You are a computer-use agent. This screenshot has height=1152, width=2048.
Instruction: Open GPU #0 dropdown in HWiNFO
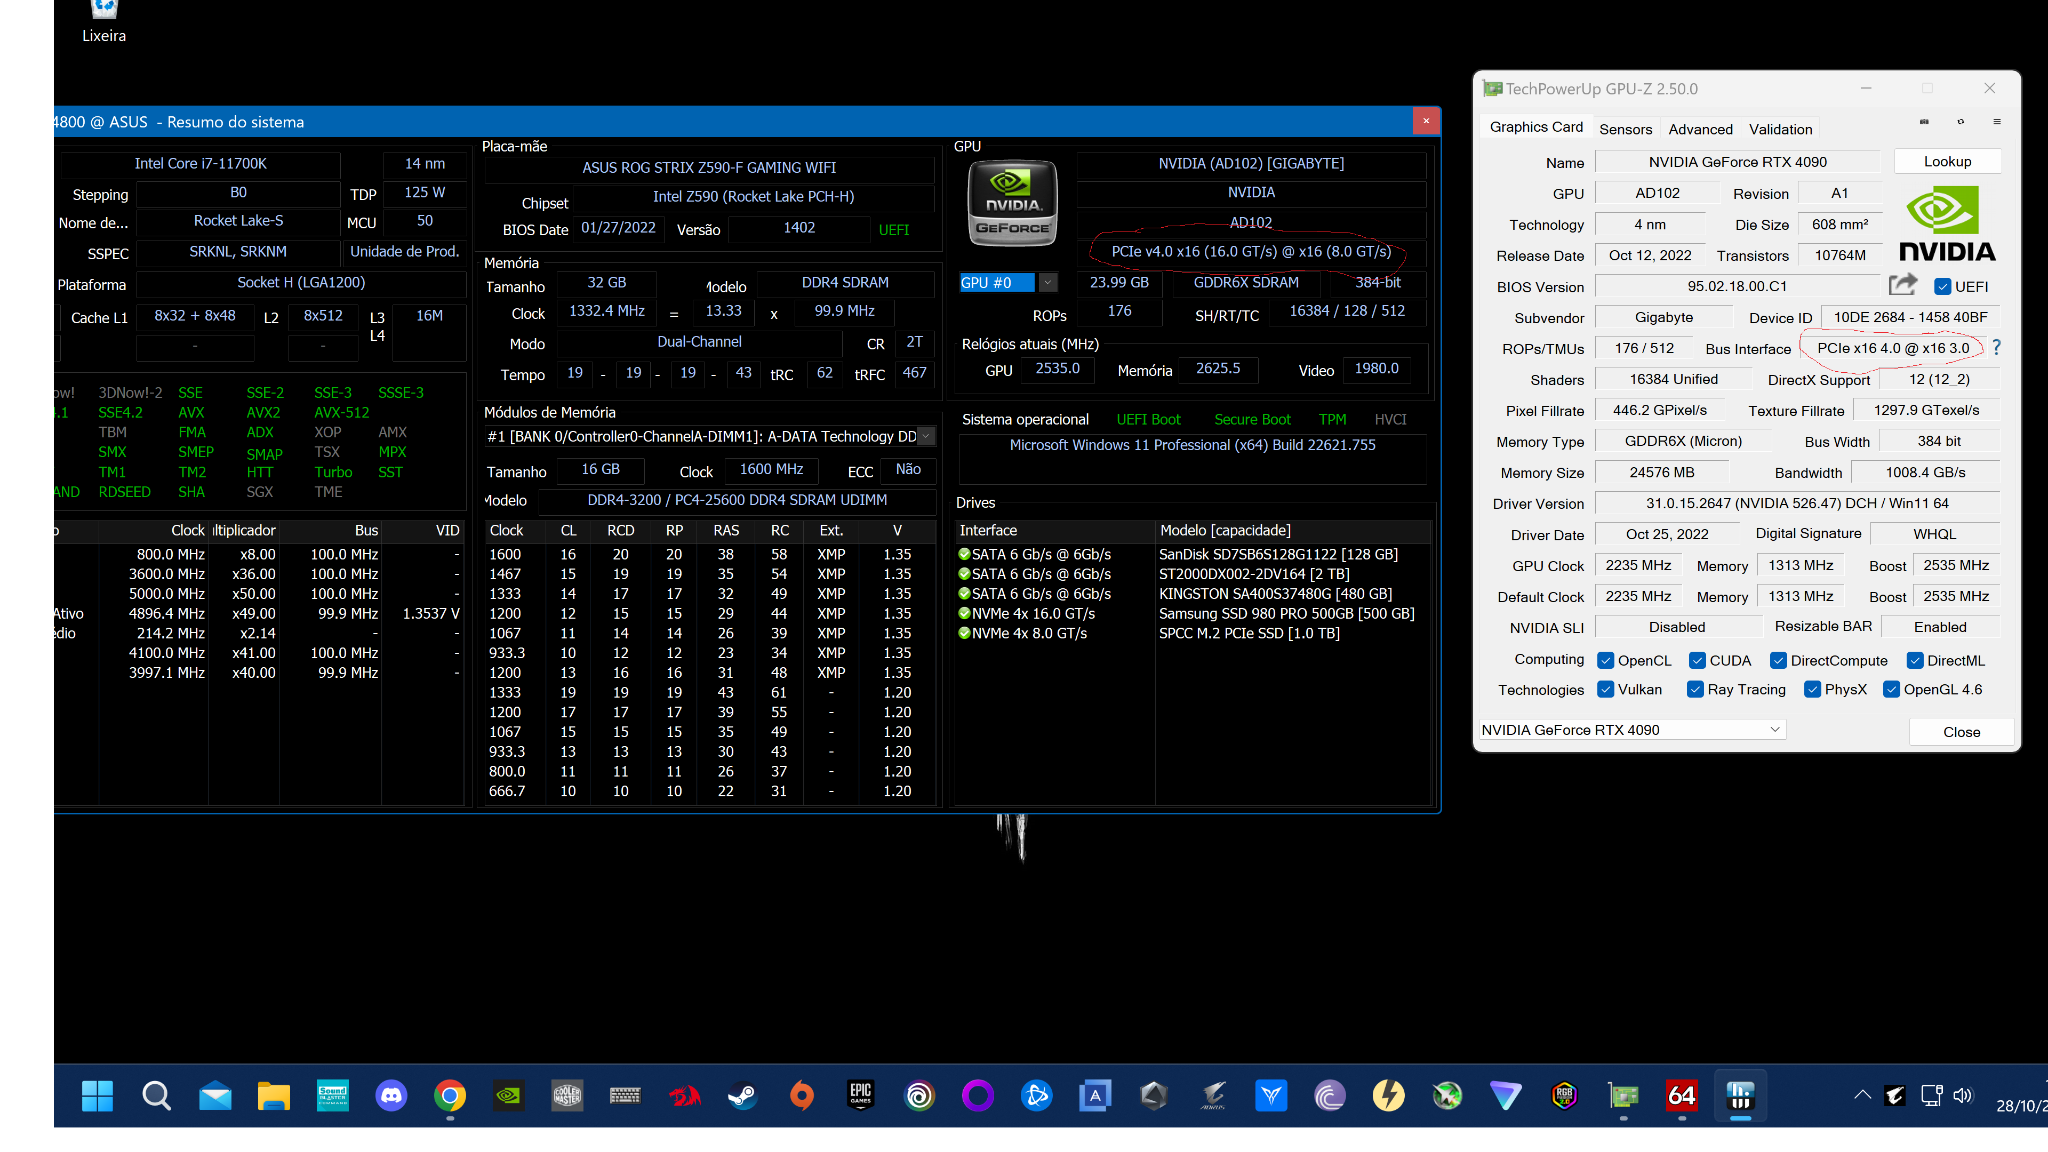click(1047, 283)
